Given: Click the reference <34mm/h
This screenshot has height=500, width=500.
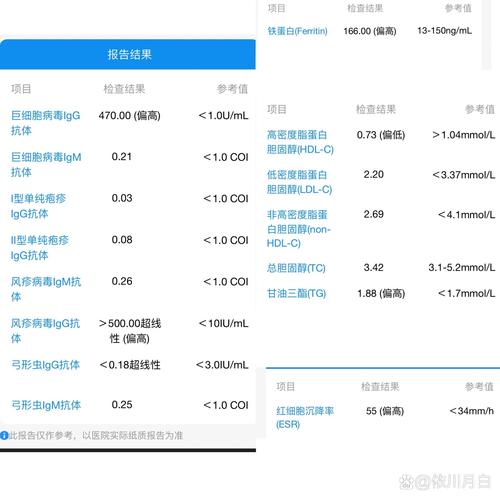Looking at the screenshot, I should click(x=471, y=411).
